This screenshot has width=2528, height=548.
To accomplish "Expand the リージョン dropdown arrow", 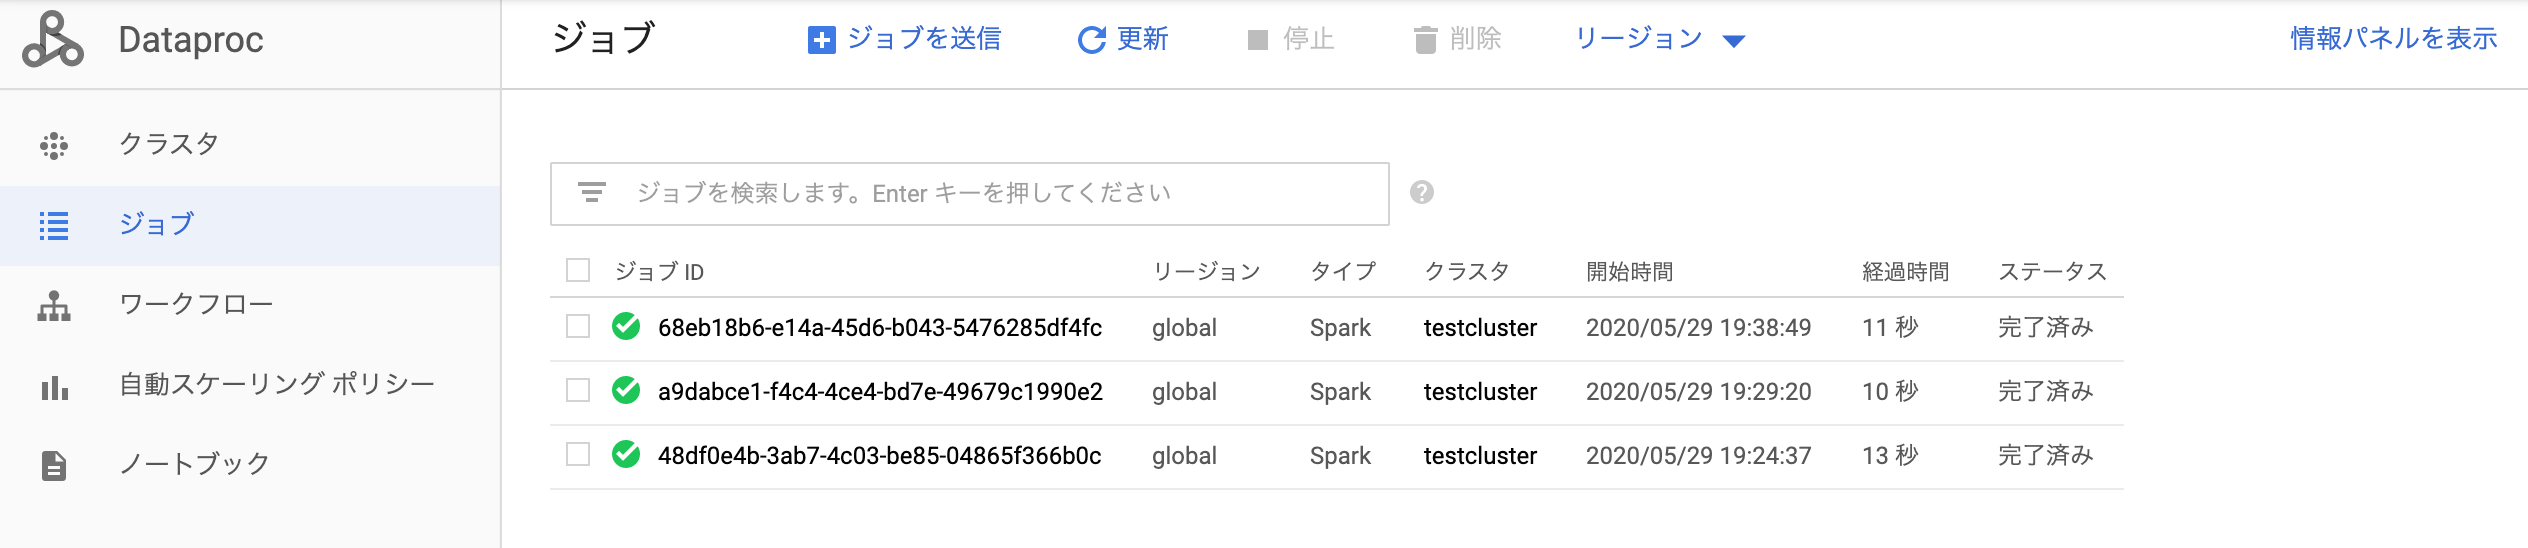I will pos(1734,41).
